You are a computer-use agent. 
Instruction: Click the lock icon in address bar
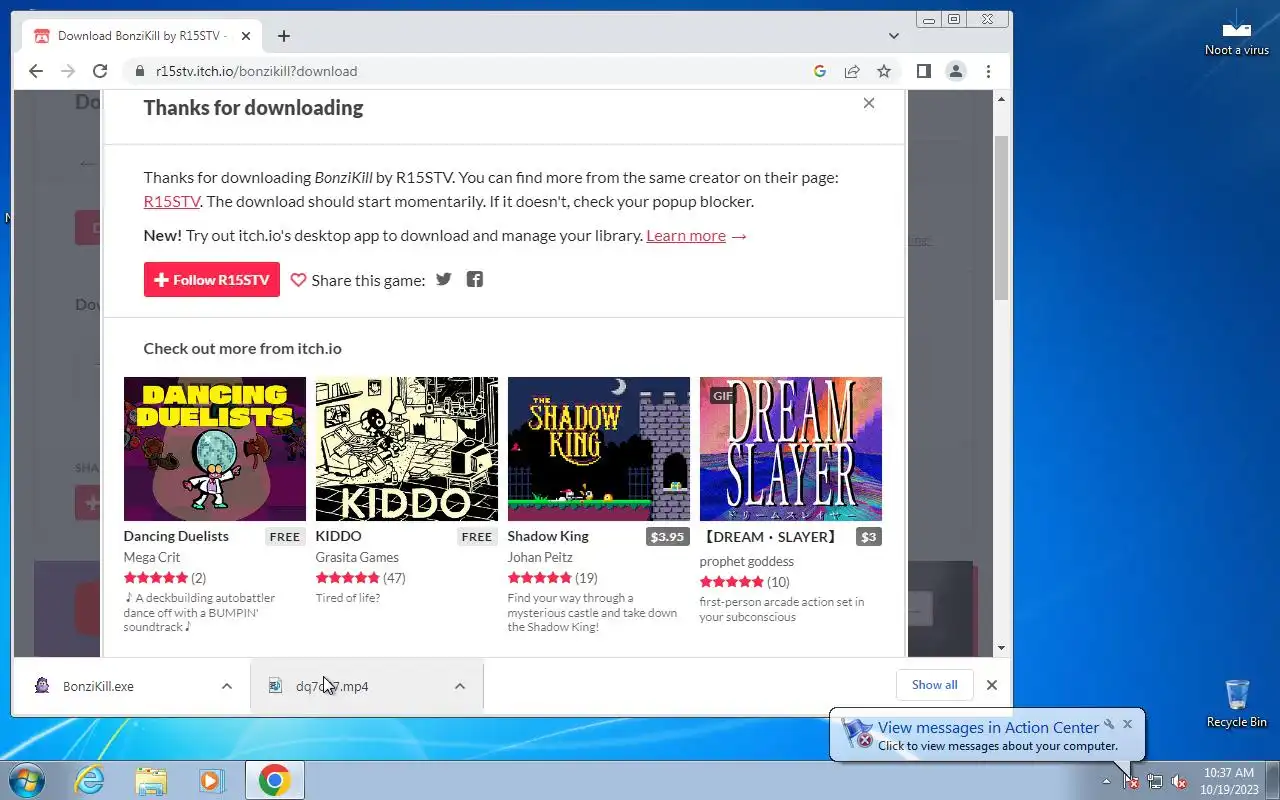140,71
